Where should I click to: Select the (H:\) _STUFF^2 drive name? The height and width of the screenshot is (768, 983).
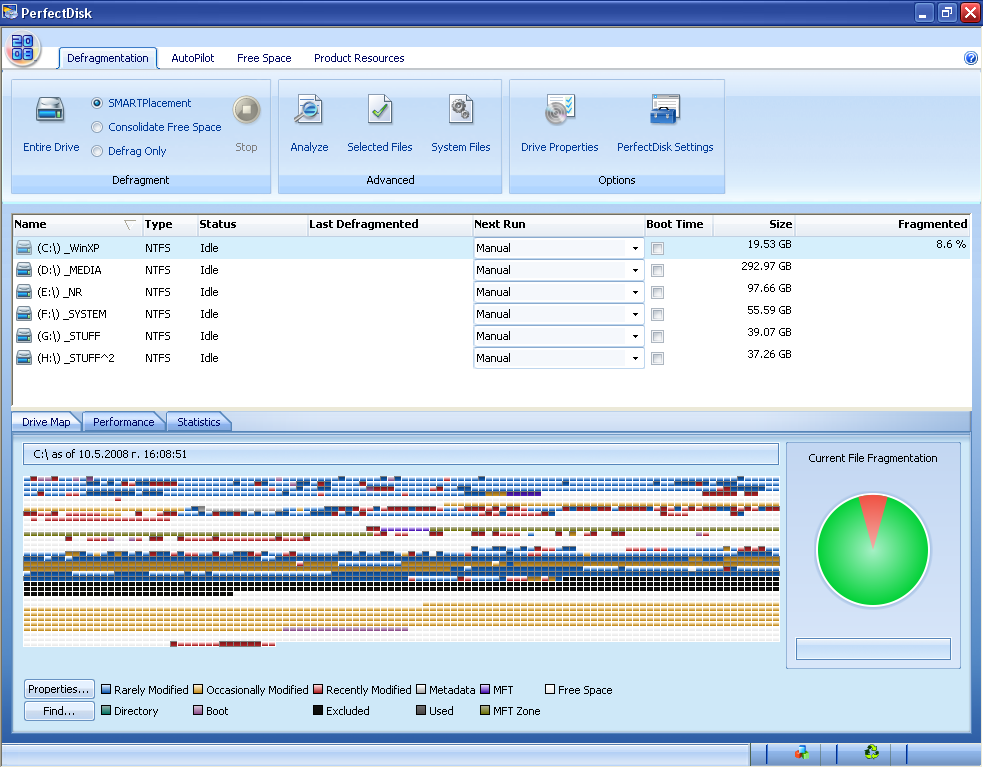[x=76, y=358]
